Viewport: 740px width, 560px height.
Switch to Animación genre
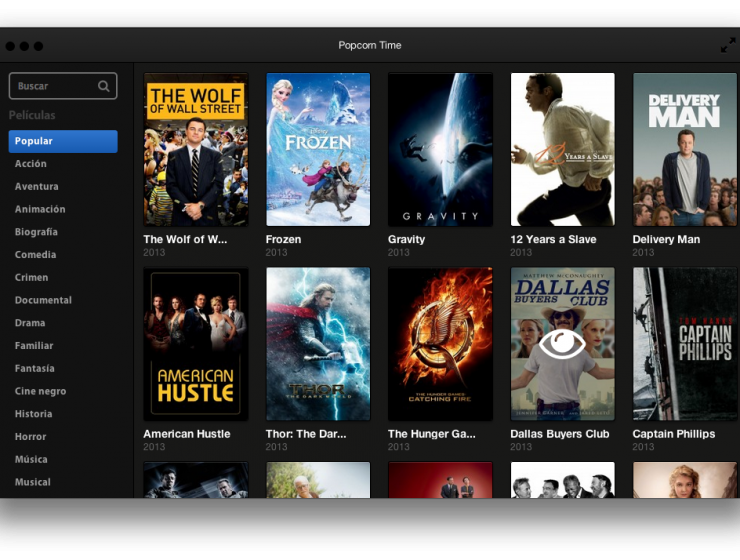pos(40,210)
